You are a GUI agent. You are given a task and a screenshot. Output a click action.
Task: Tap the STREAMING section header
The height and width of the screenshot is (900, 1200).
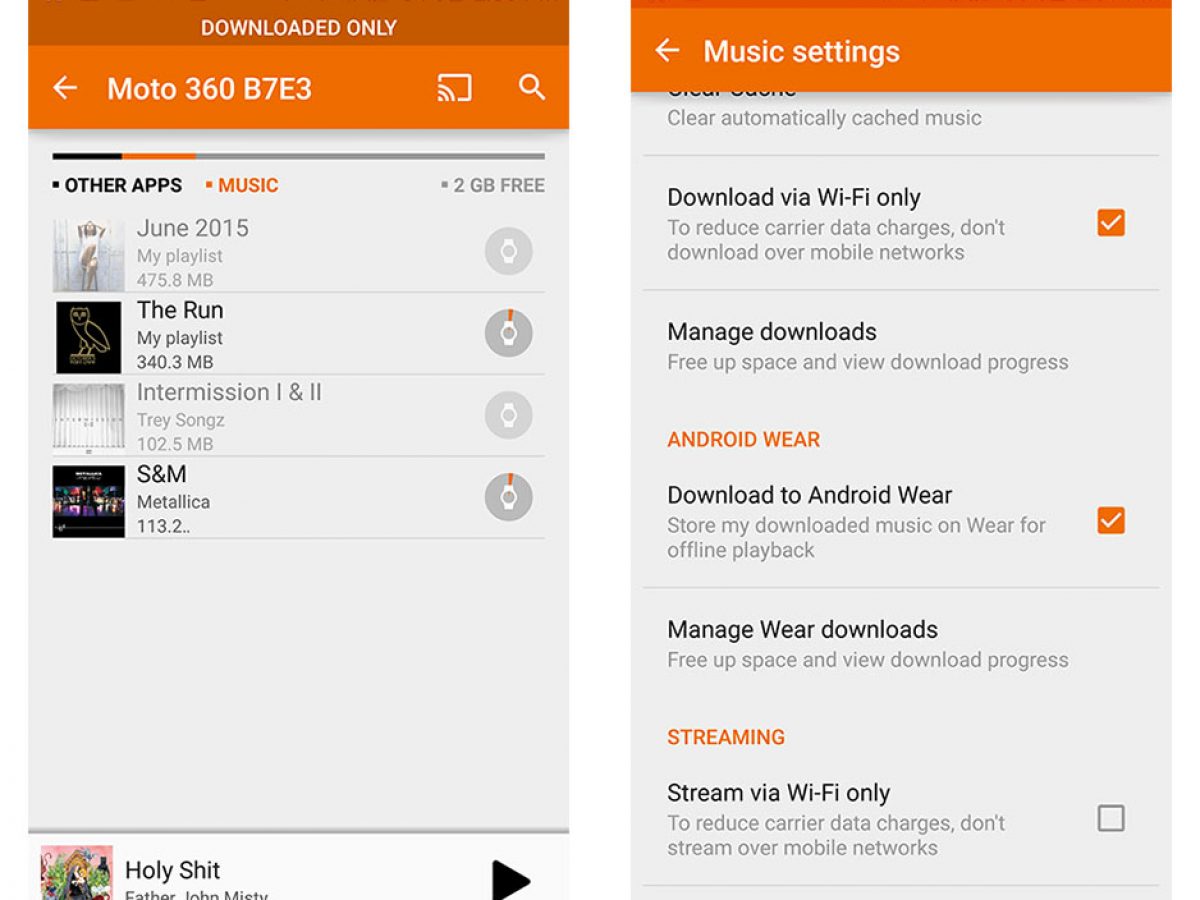click(726, 737)
